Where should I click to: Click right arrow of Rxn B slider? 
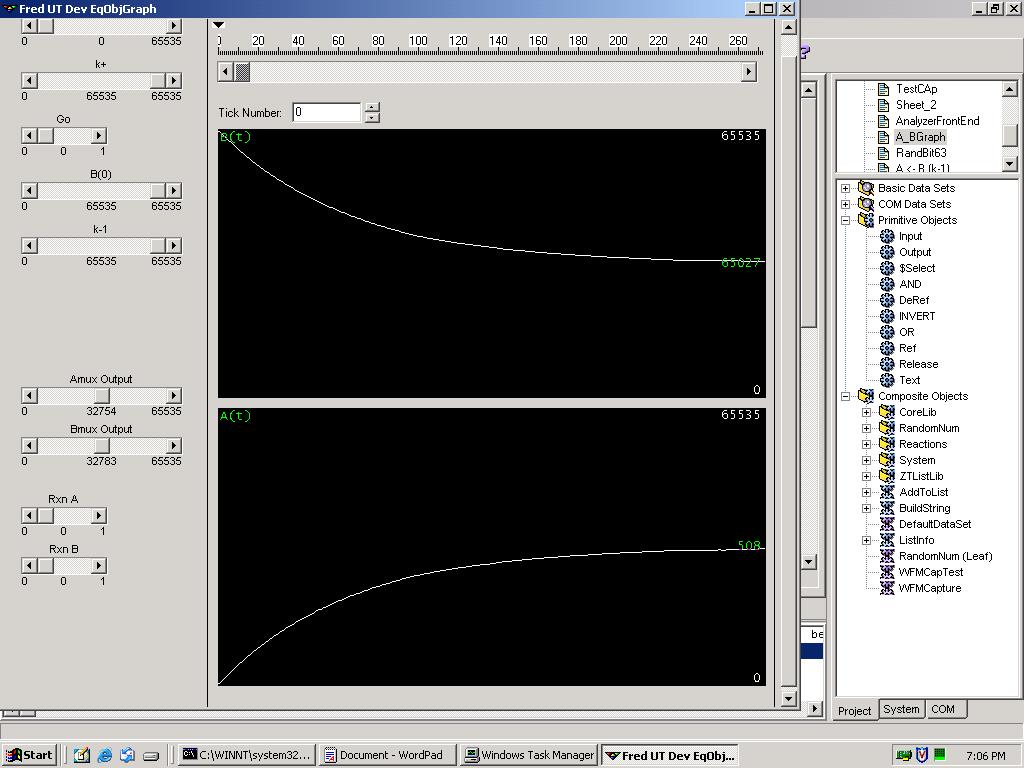[99, 565]
